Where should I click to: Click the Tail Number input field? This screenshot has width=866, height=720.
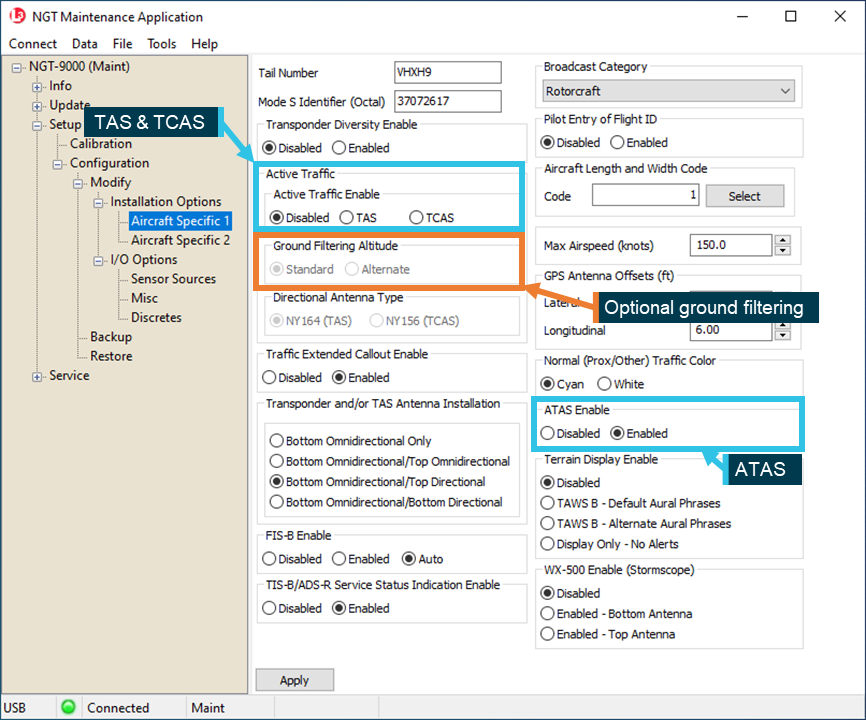click(x=447, y=73)
